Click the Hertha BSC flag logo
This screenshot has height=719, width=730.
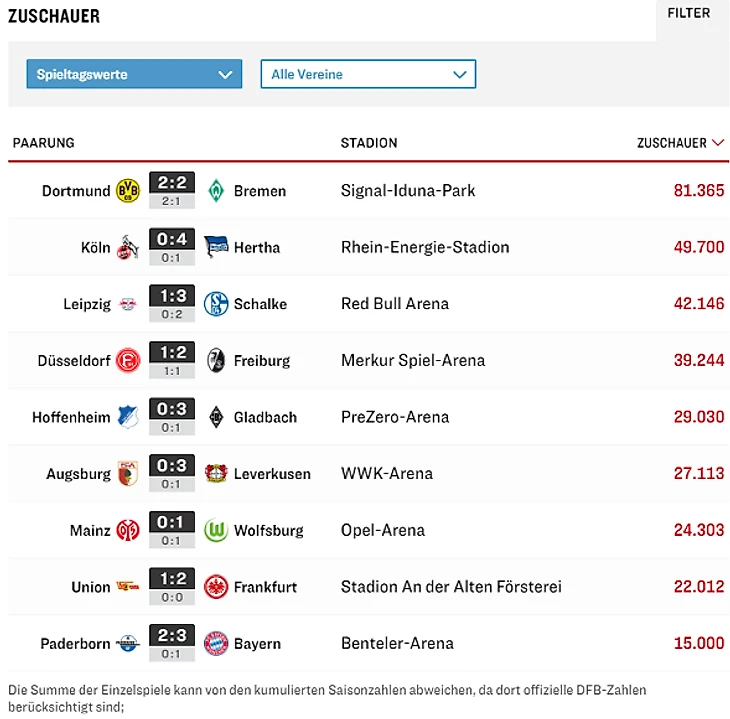point(216,247)
